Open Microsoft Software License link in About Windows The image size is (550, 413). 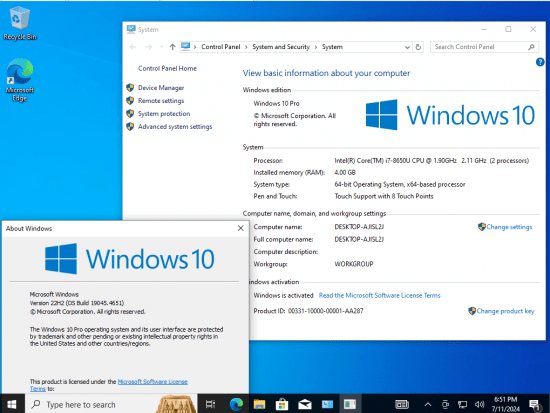point(153,382)
